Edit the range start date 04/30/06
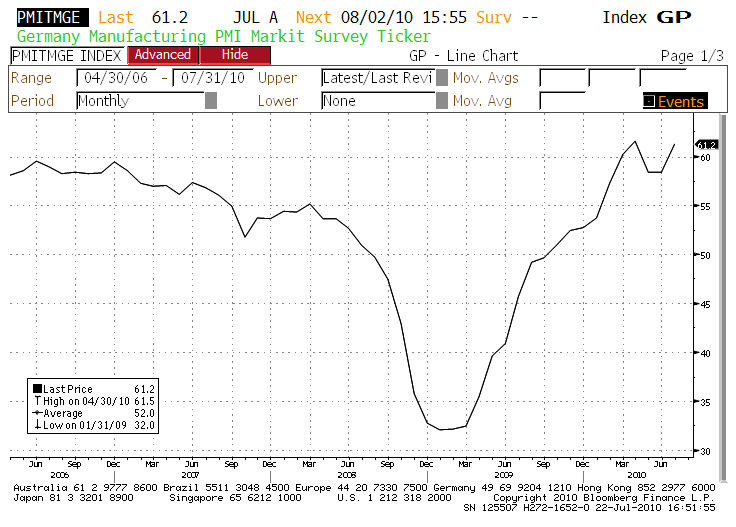The image size is (736, 527). pyautogui.click(x=116, y=77)
